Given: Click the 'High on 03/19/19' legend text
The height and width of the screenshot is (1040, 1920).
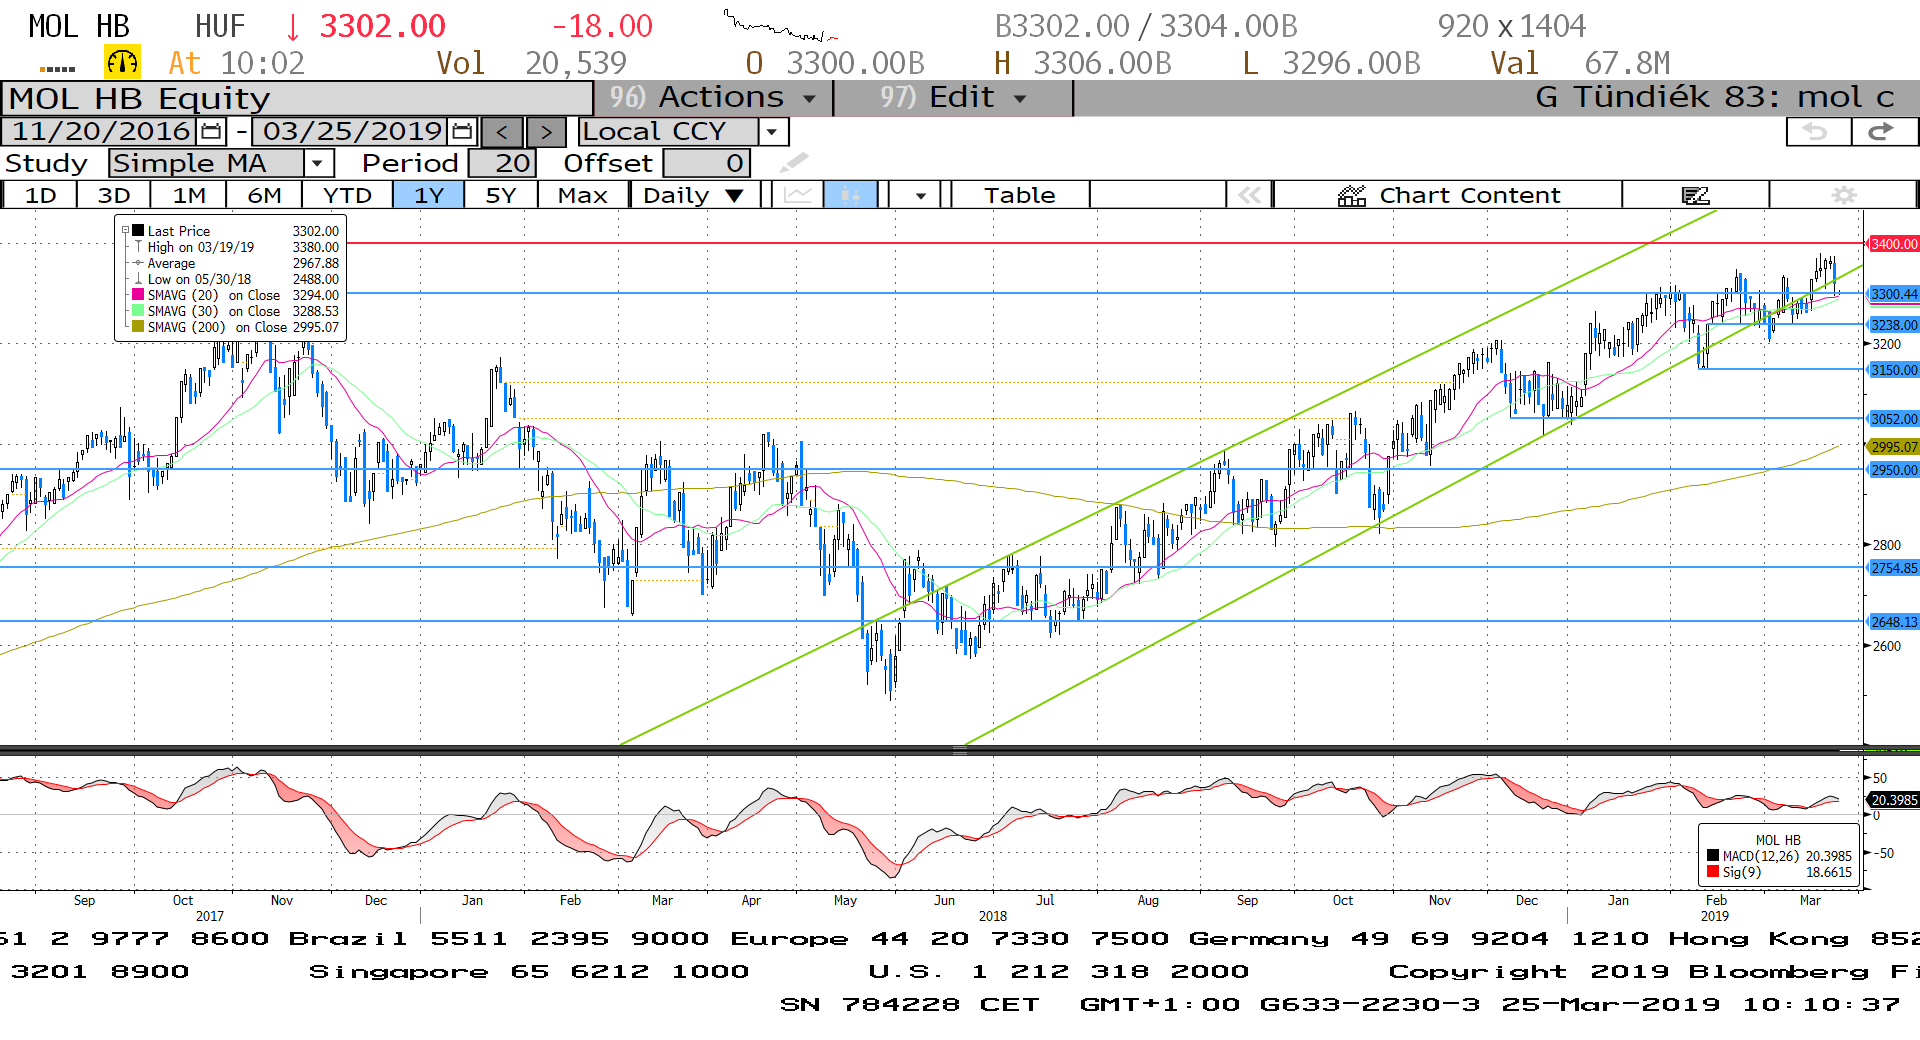Looking at the screenshot, I should pyautogui.click(x=201, y=247).
